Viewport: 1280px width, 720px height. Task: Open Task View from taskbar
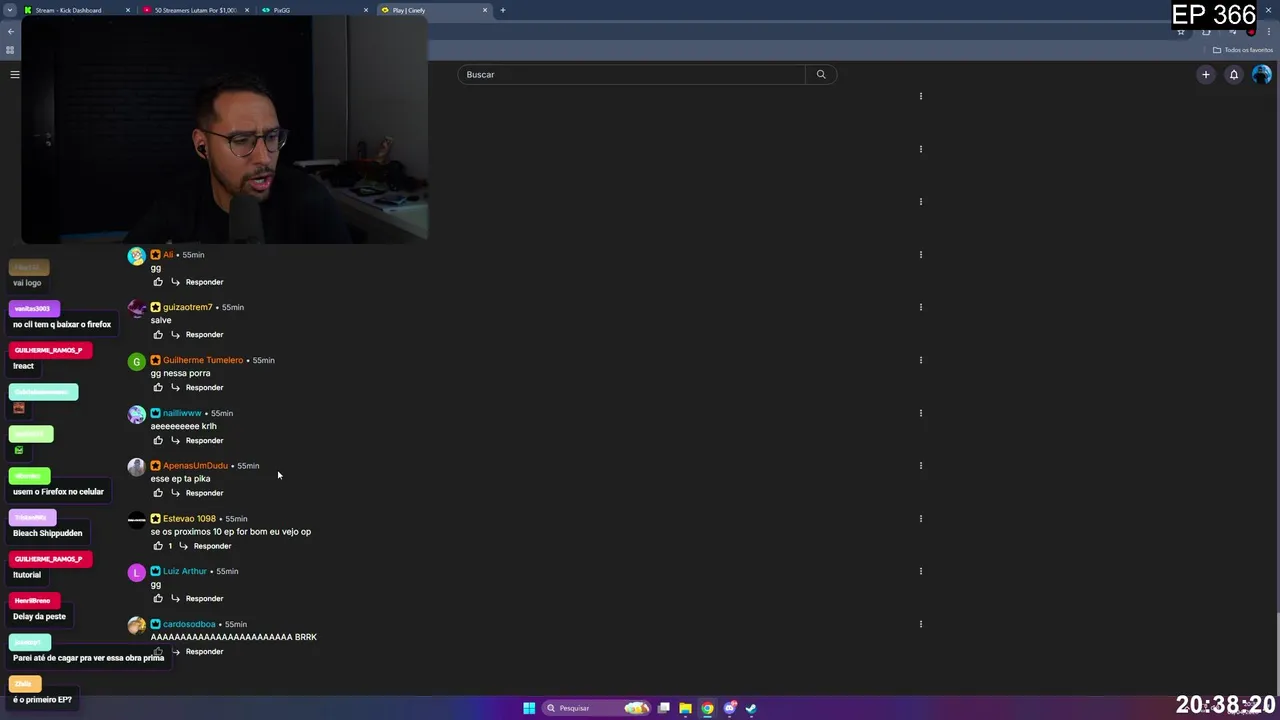pyautogui.click(x=663, y=708)
